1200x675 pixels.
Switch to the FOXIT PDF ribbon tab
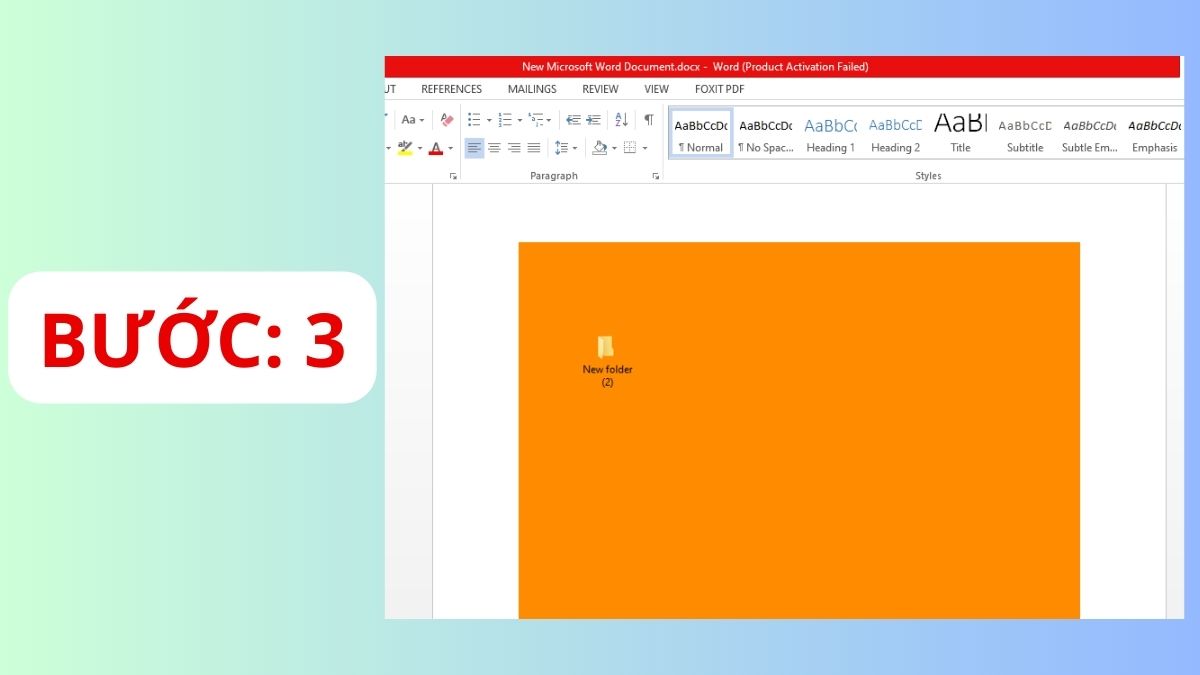(721, 89)
